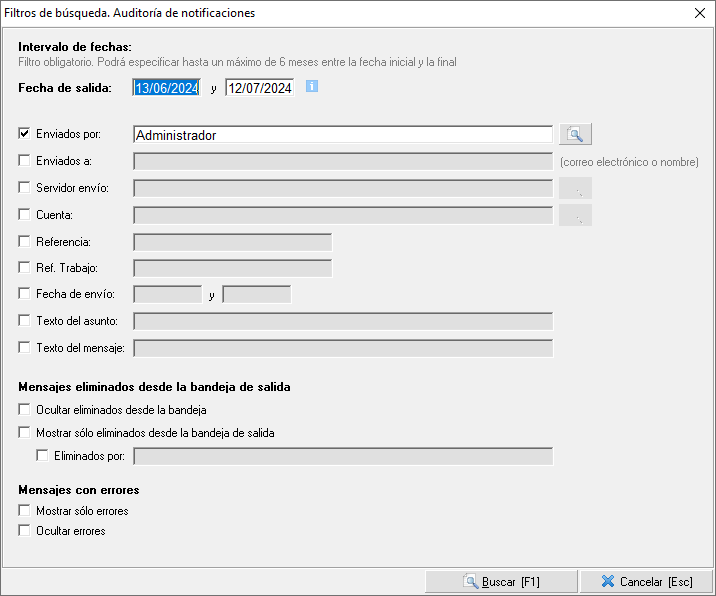Enable 'Ocultar eliminados desde la bandeja'
The height and width of the screenshot is (596, 716).
point(25,410)
